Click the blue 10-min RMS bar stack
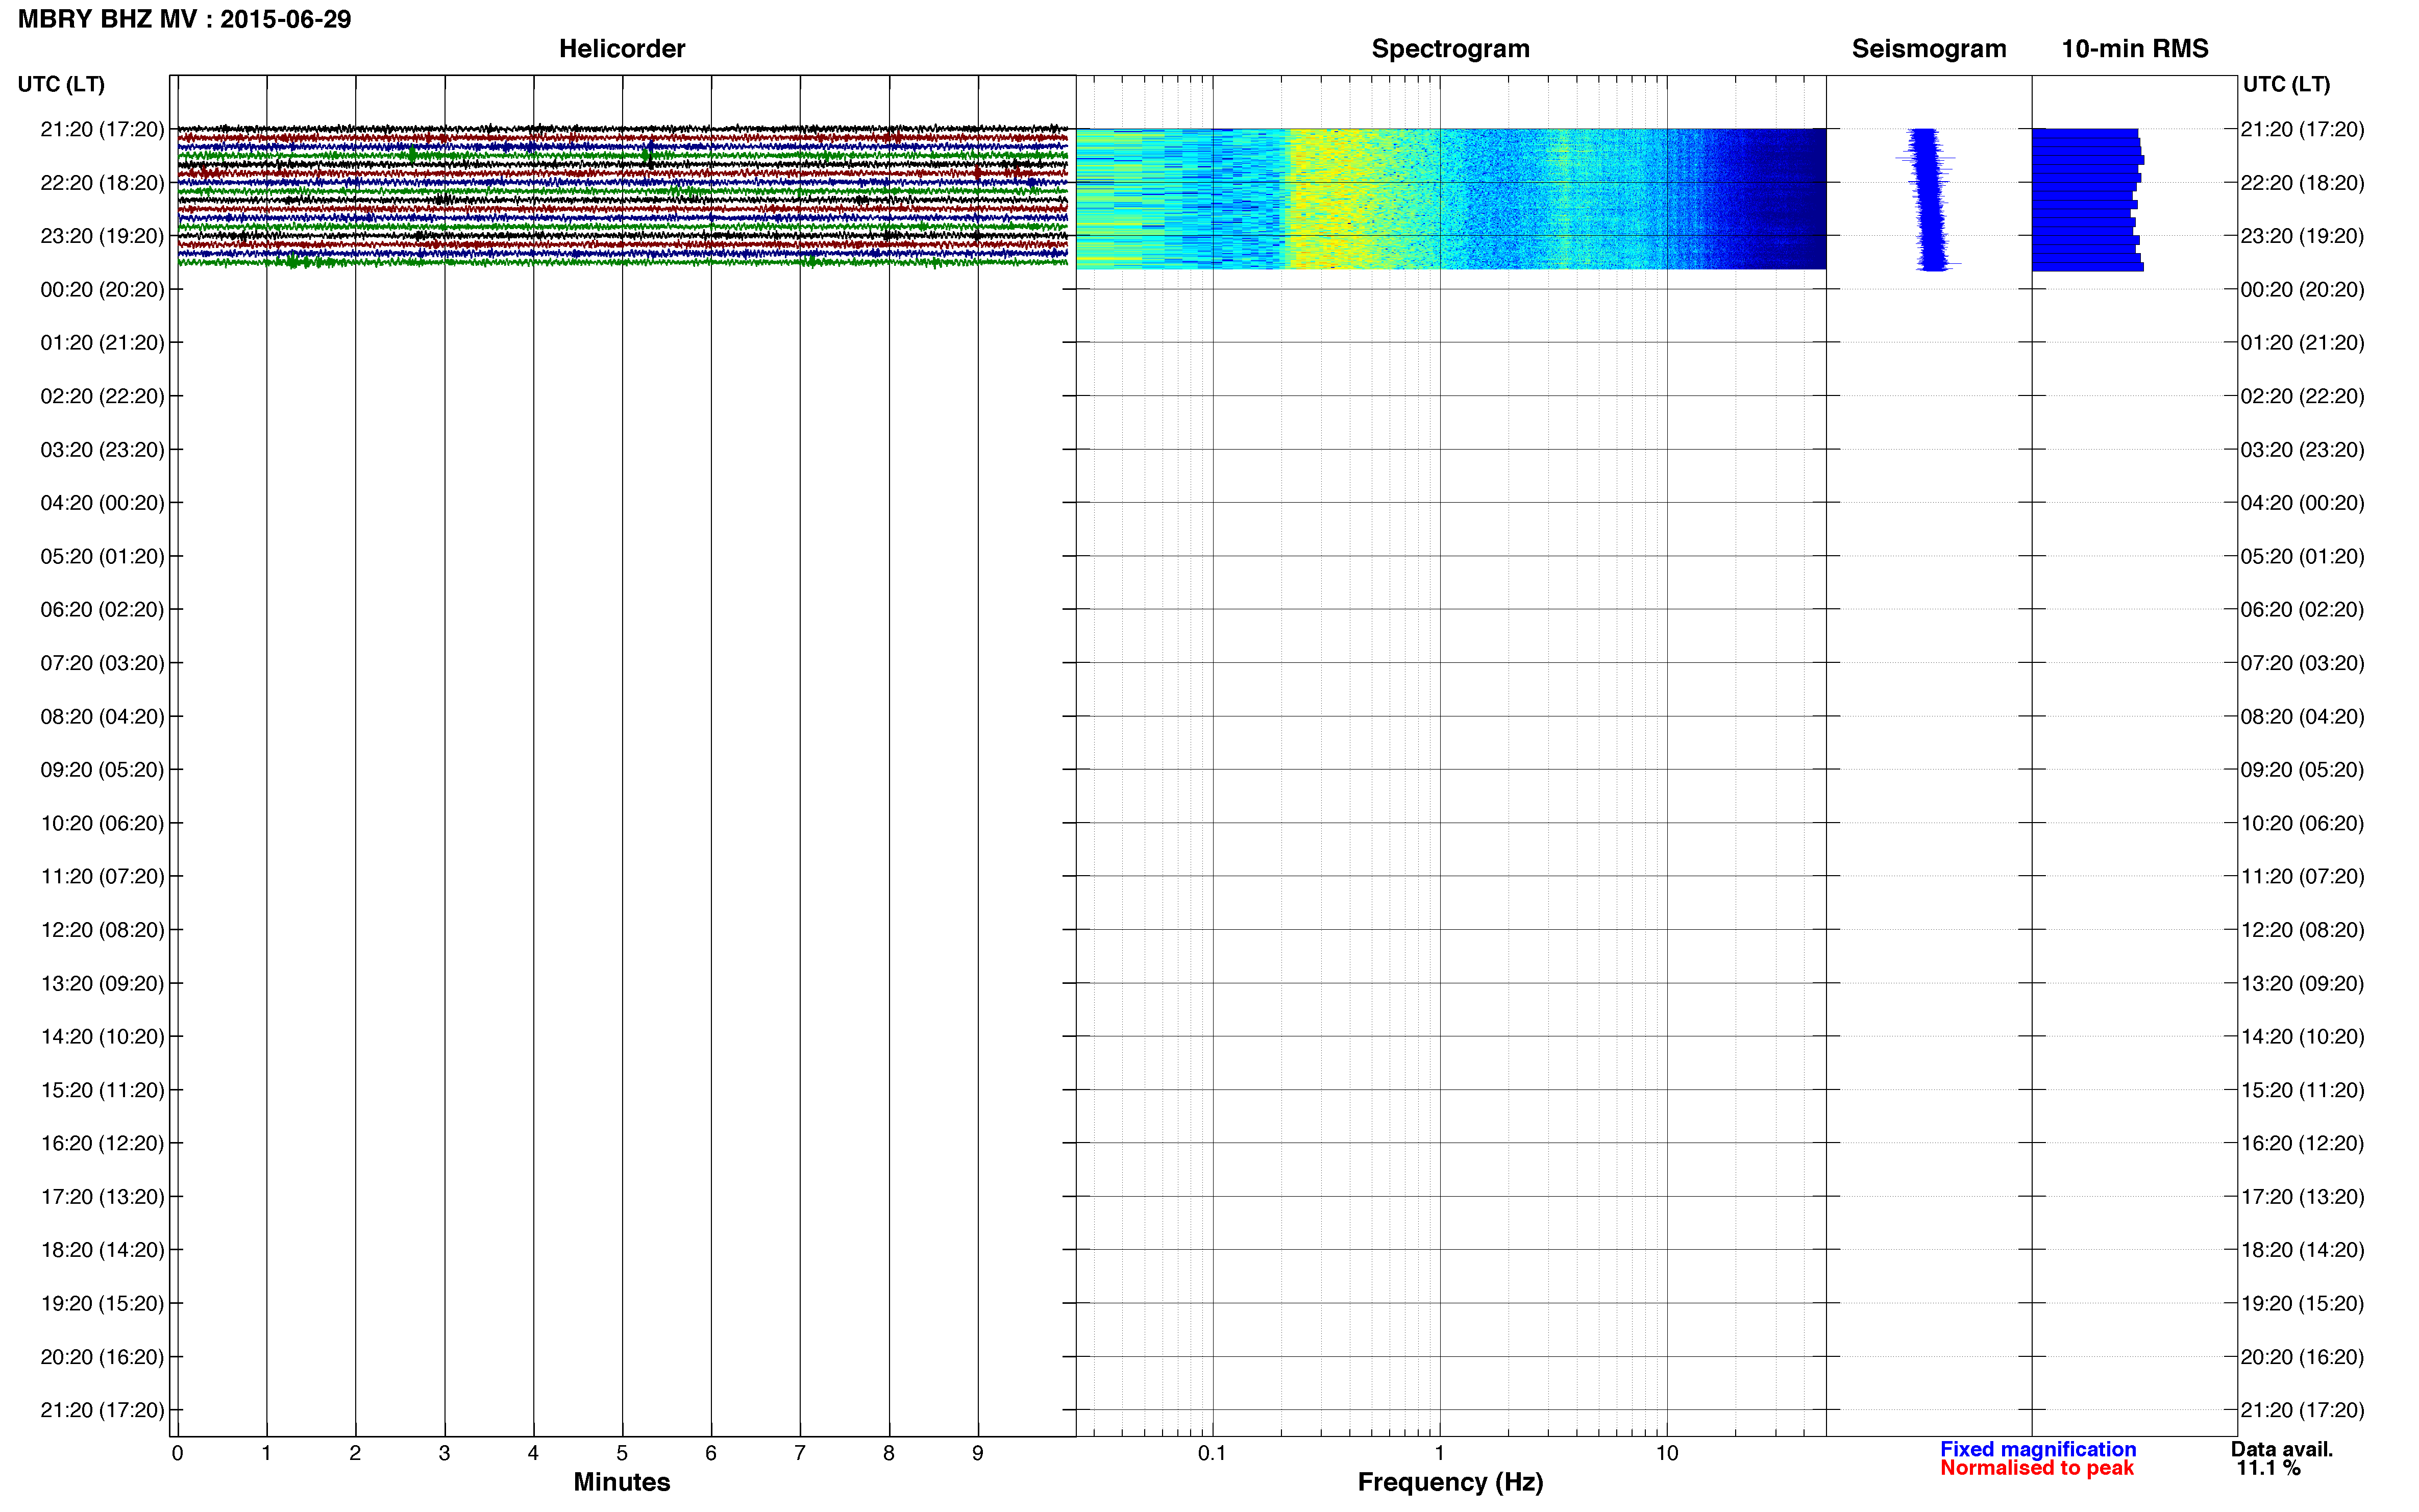 coord(2087,199)
